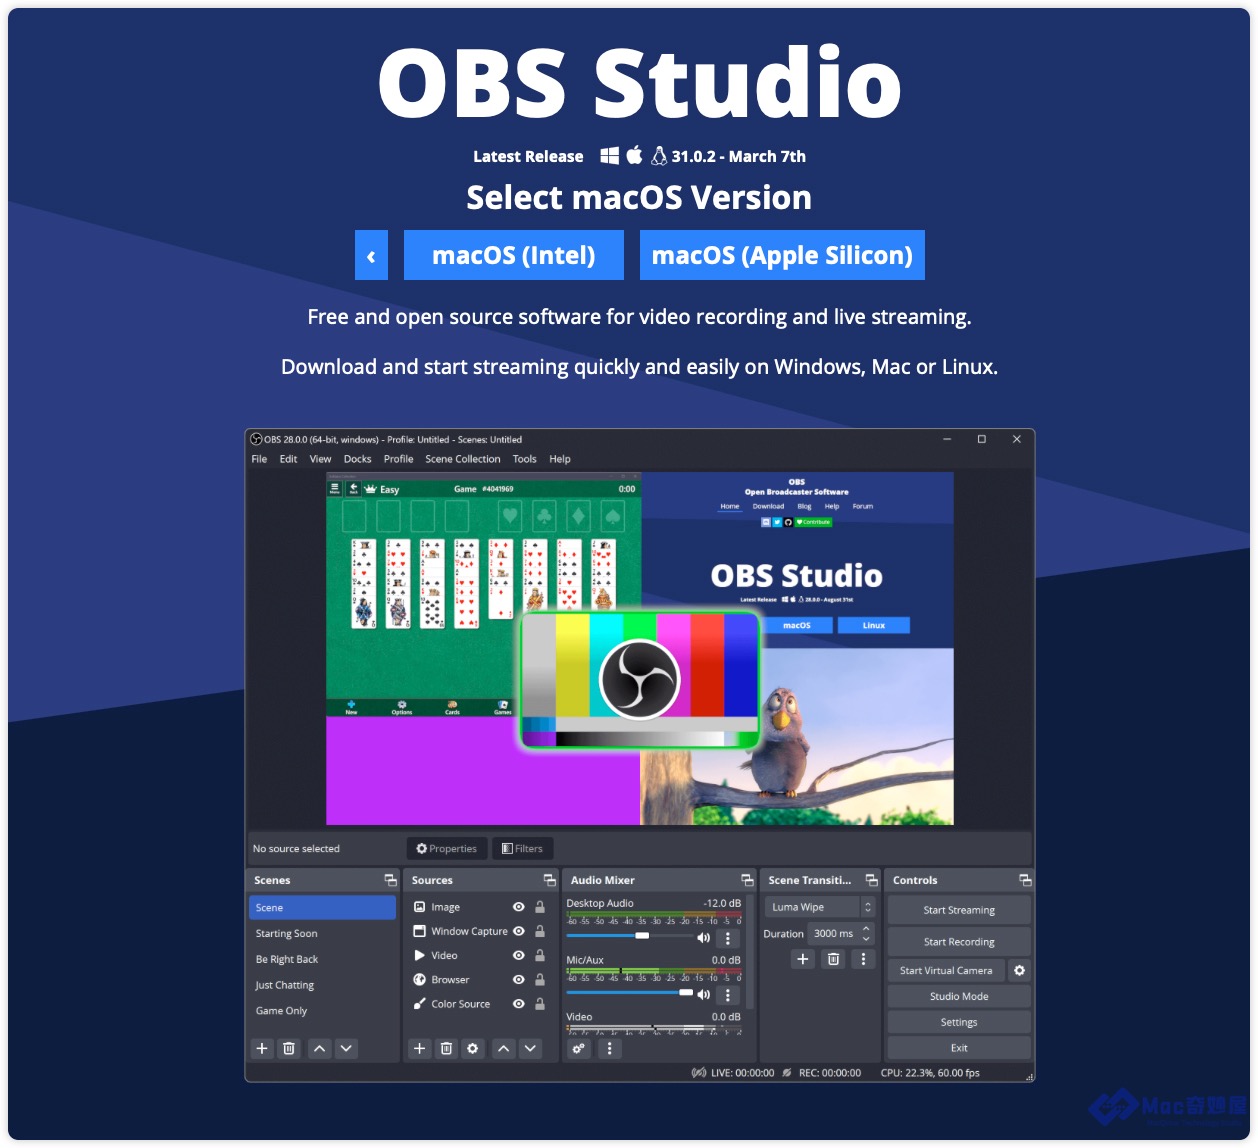
Task: Open source properties via Sources gear icon
Action: click(x=473, y=1049)
